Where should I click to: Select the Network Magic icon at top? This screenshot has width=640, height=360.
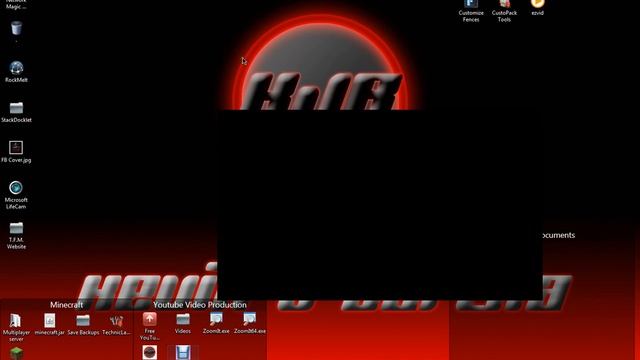[16, 4]
